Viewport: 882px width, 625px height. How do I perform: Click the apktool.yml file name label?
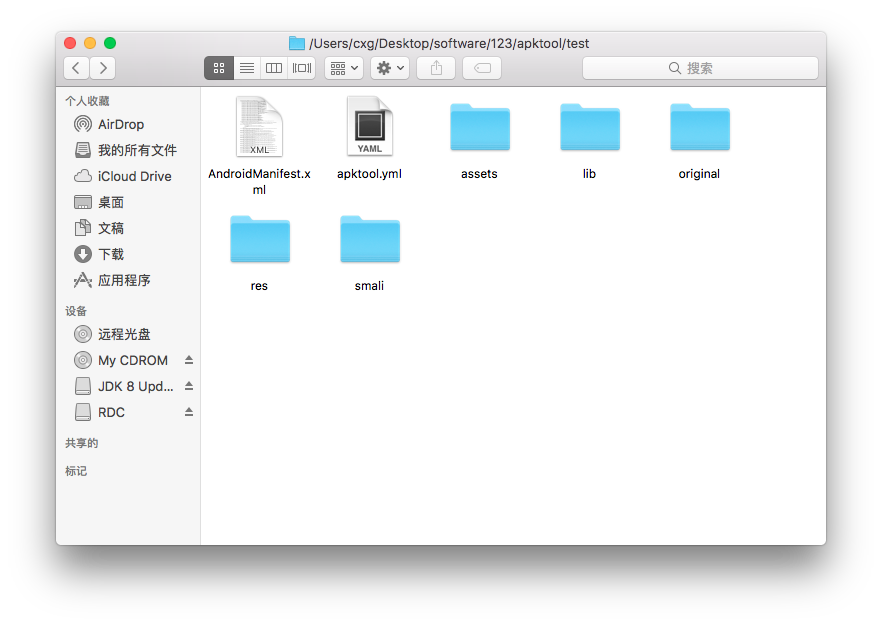[370, 174]
